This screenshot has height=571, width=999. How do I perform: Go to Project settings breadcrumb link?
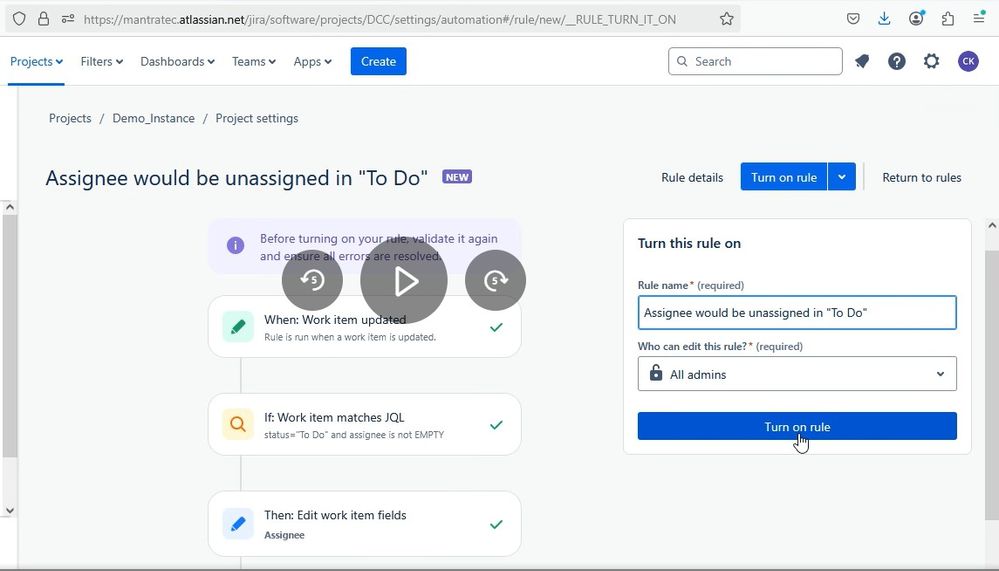257,119
